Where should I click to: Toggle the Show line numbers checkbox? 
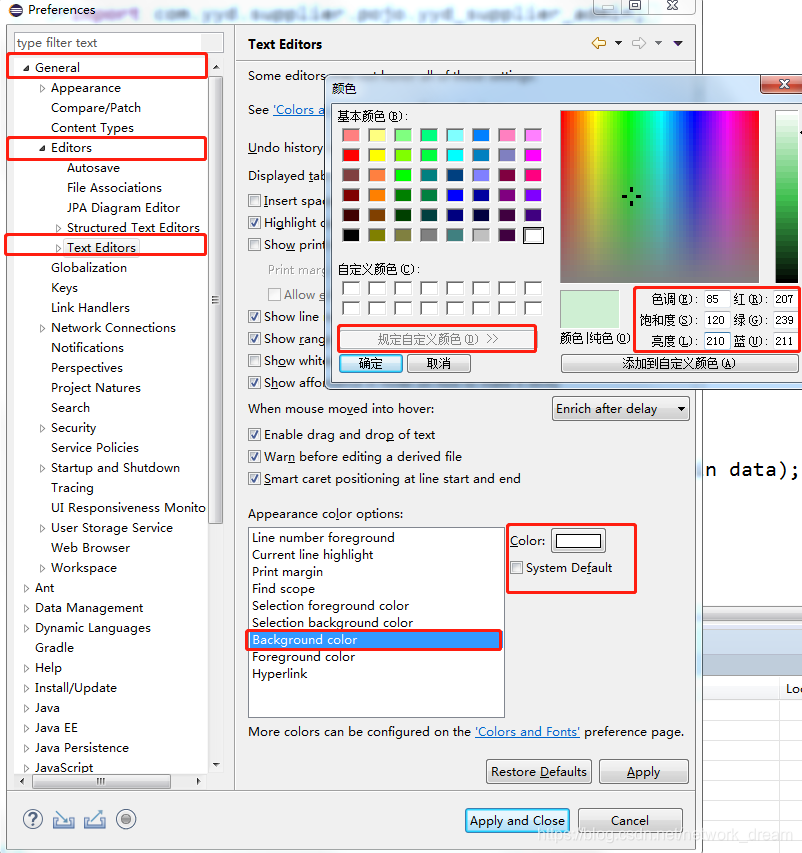point(254,317)
